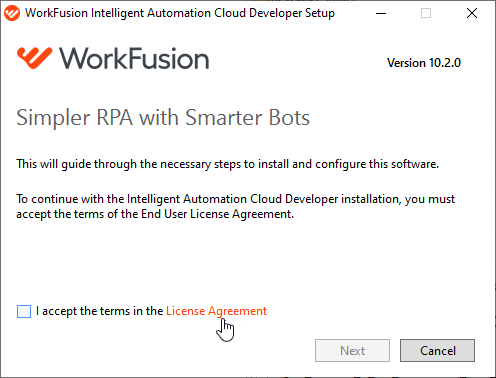Viewport: 496px width, 378px height.
Task: Click the 'To continue with the Intelligent Automation' paragraph
Action: click(x=236, y=206)
